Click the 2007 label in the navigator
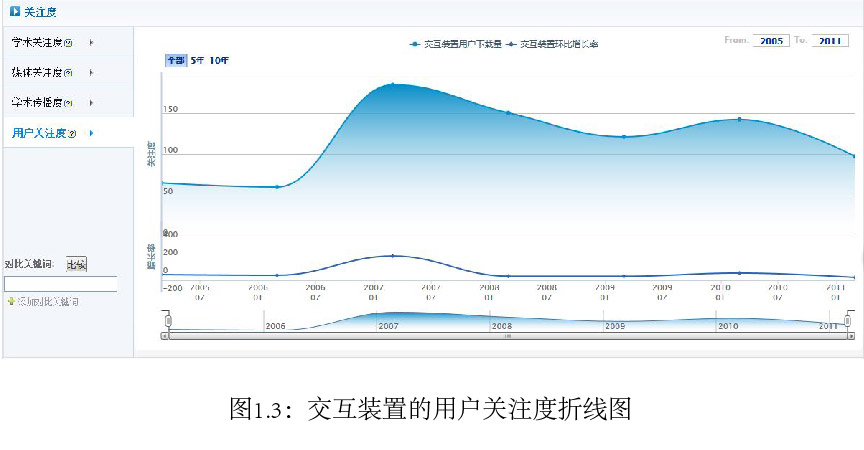Image resolution: width=864 pixels, height=450 pixels. click(x=388, y=326)
